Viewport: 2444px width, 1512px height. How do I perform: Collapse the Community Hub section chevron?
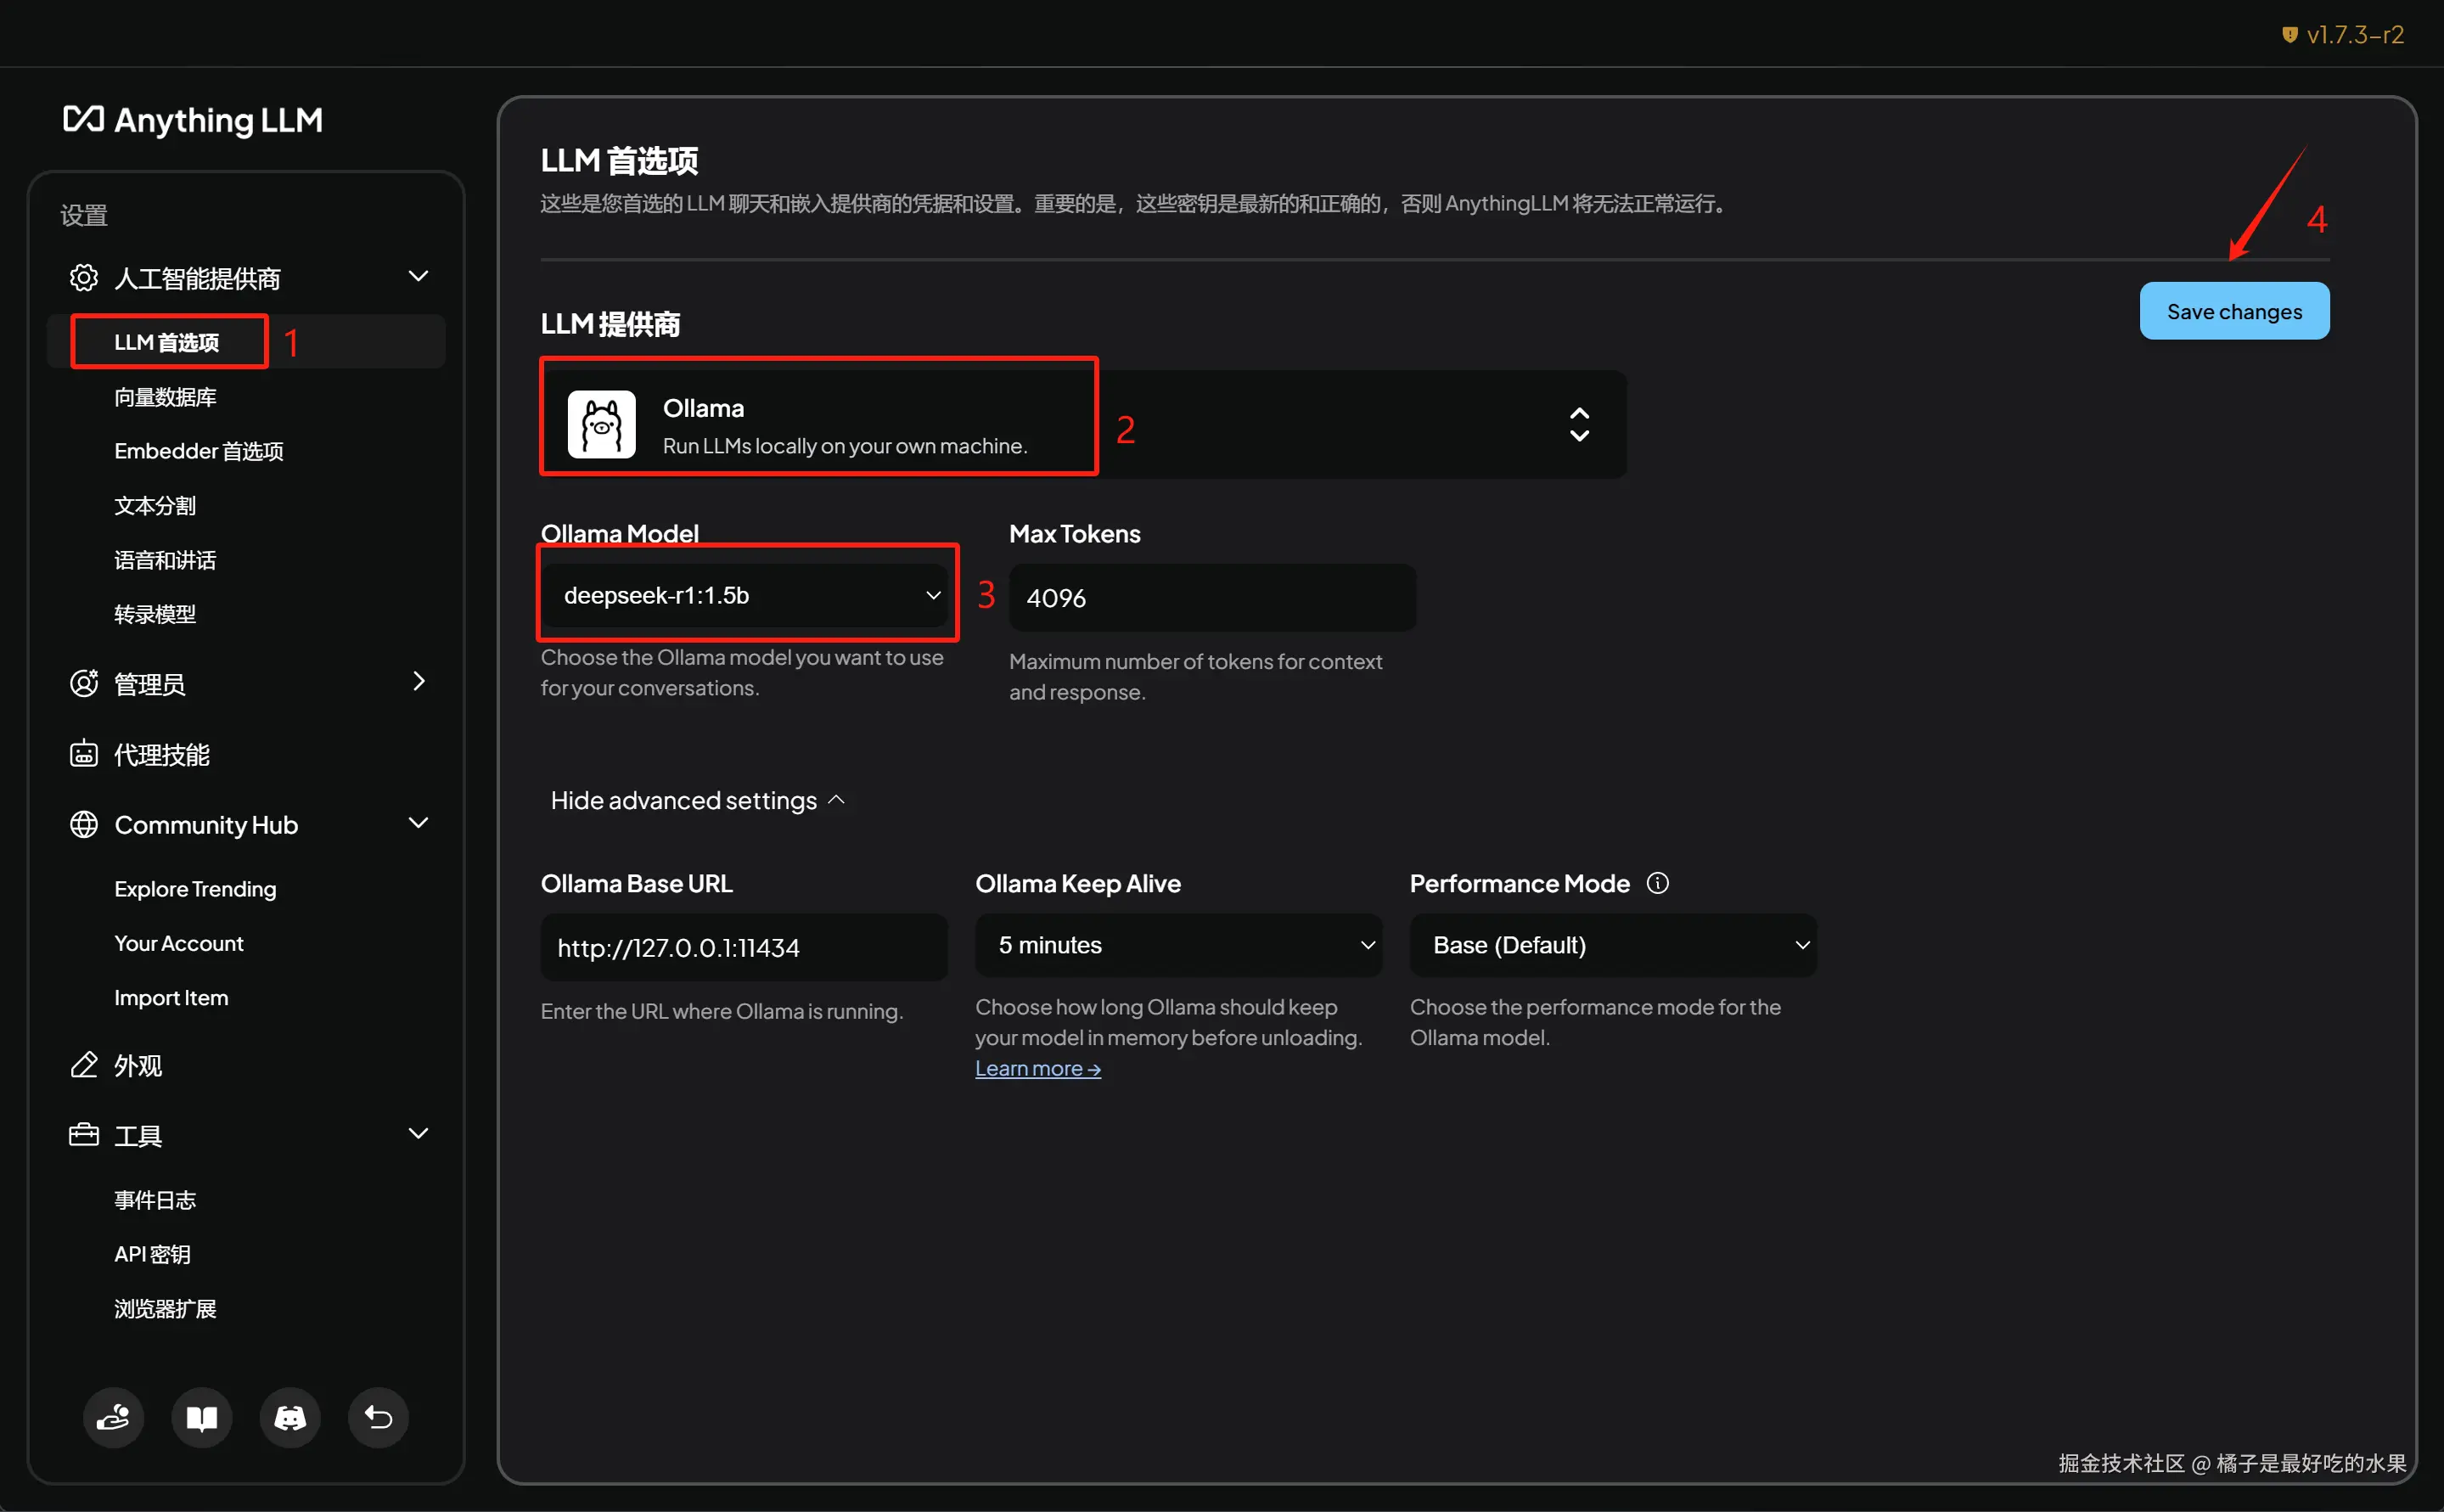click(x=419, y=823)
